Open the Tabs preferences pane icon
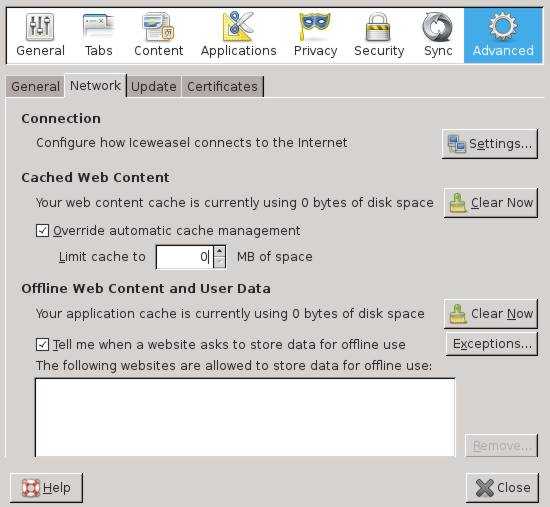Viewport: 550px width, 507px height. (x=99, y=27)
